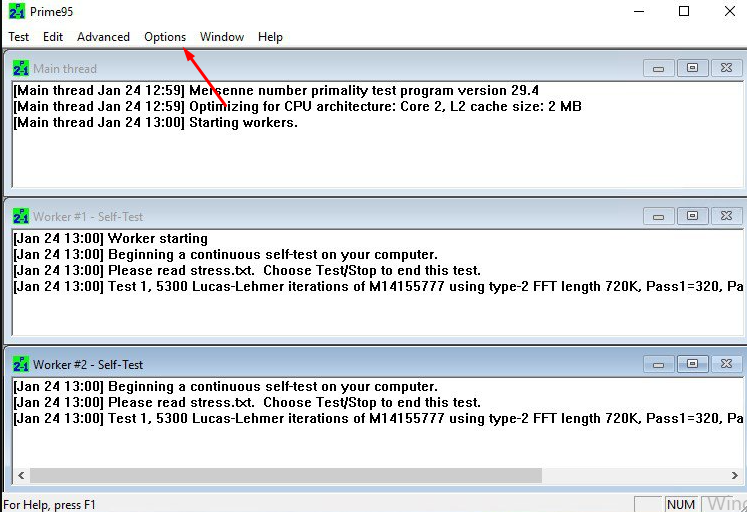Close the Worker #1 Self-Test window

click(x=726, y=217)
